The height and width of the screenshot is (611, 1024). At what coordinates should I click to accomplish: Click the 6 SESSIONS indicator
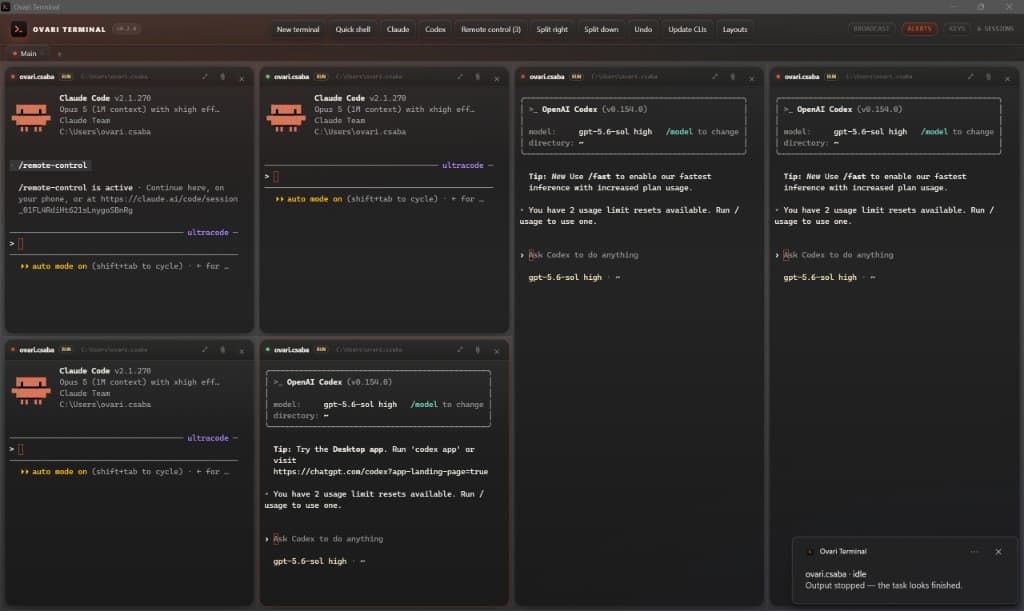click(x=995, y=29)
